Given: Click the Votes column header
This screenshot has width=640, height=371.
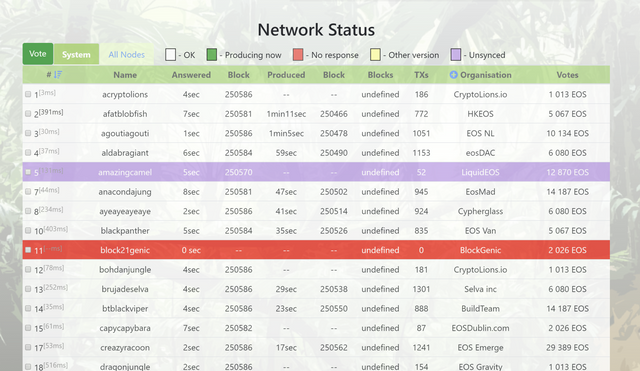Looking at the screenshot, I should tap(567, 75).
